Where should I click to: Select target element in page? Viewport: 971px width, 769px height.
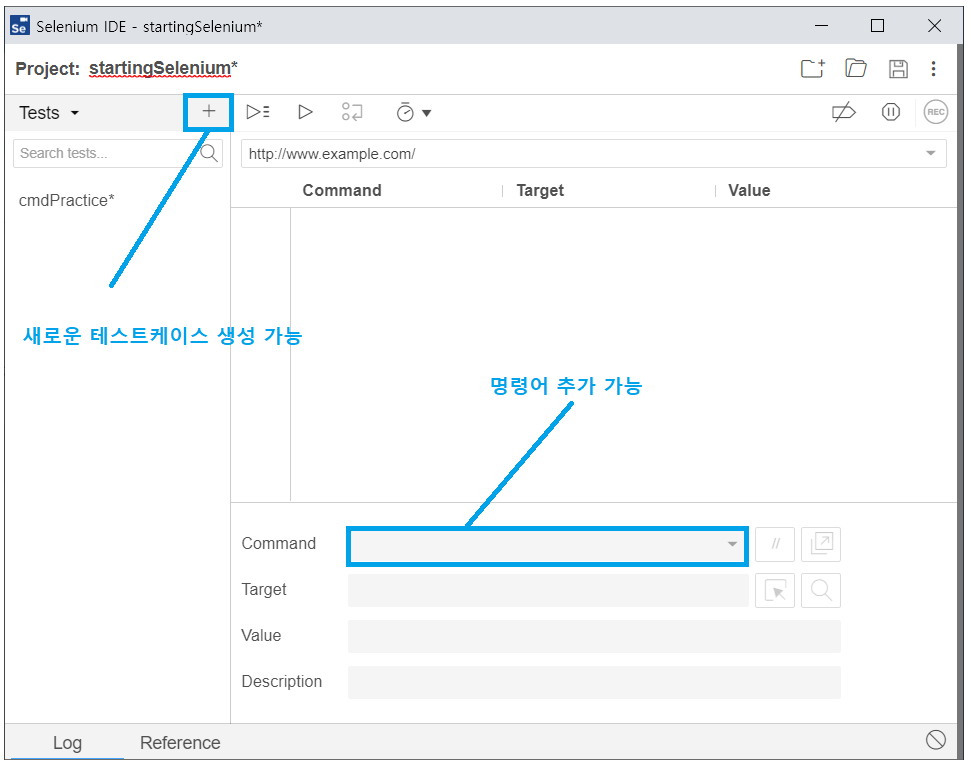coord(775,591)
